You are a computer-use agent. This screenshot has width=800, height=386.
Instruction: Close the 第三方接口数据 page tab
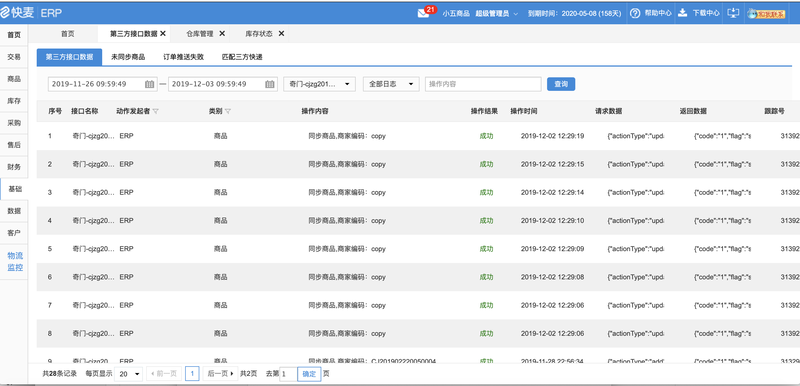[163, 34]
